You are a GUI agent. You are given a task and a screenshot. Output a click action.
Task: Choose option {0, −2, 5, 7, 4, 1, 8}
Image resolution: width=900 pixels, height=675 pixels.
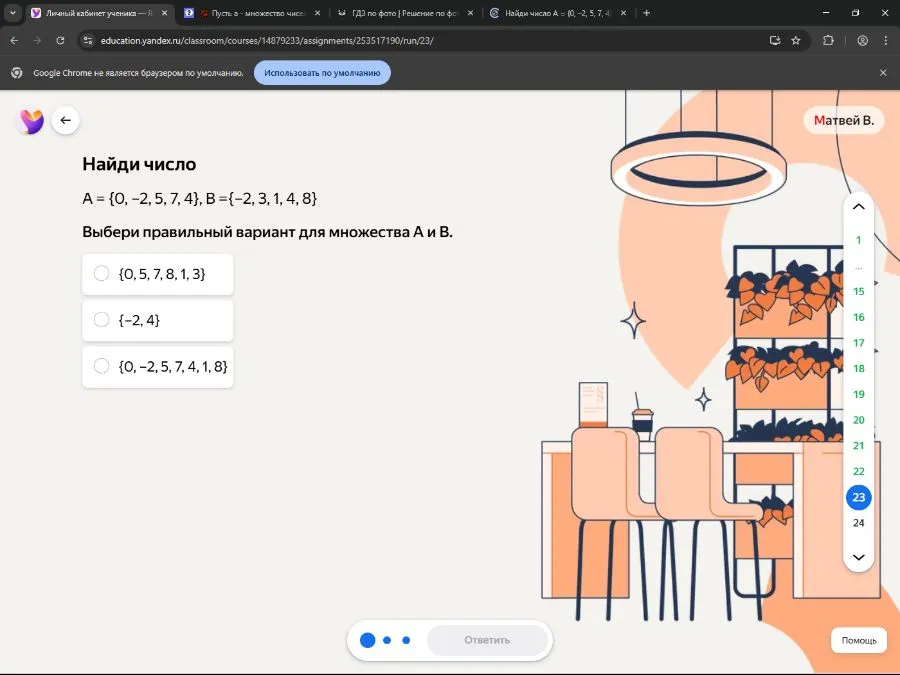tap(101, 366)
